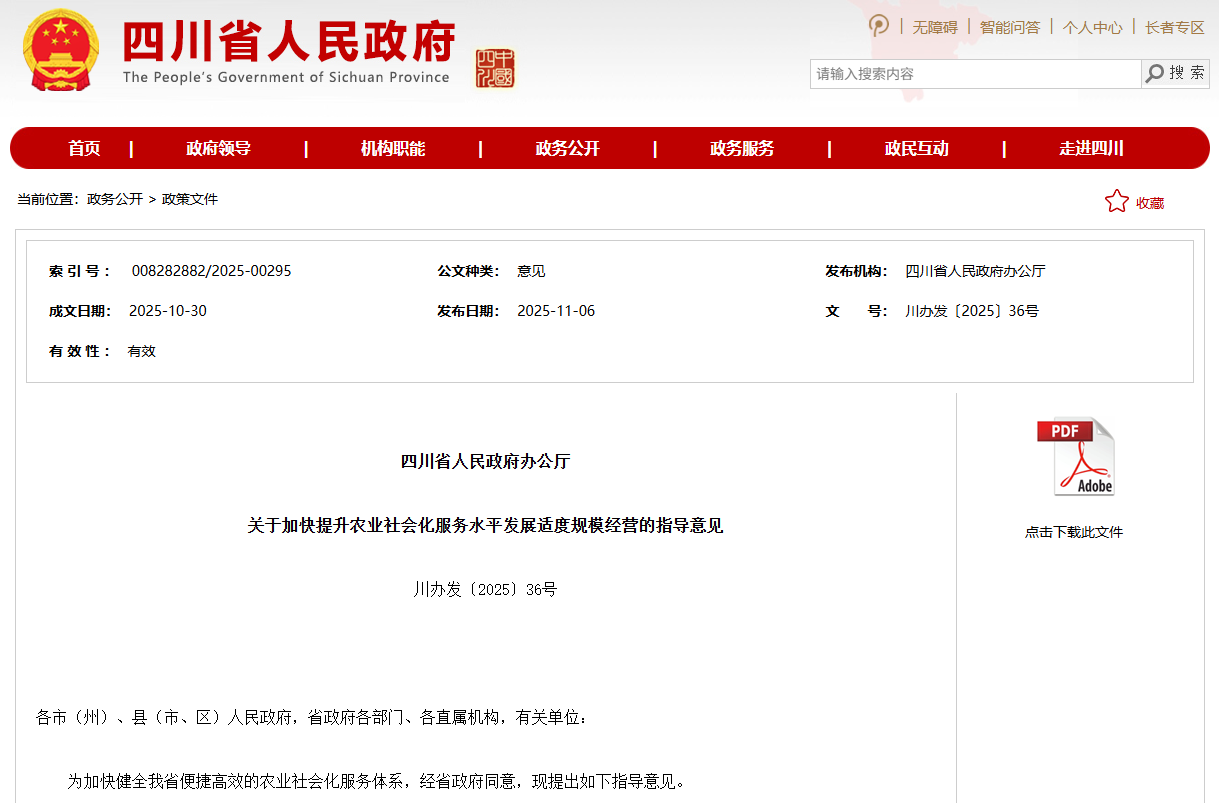Open the 政务服务 navigation item
Screen dimensions: 1219x803
pos(742,148)
